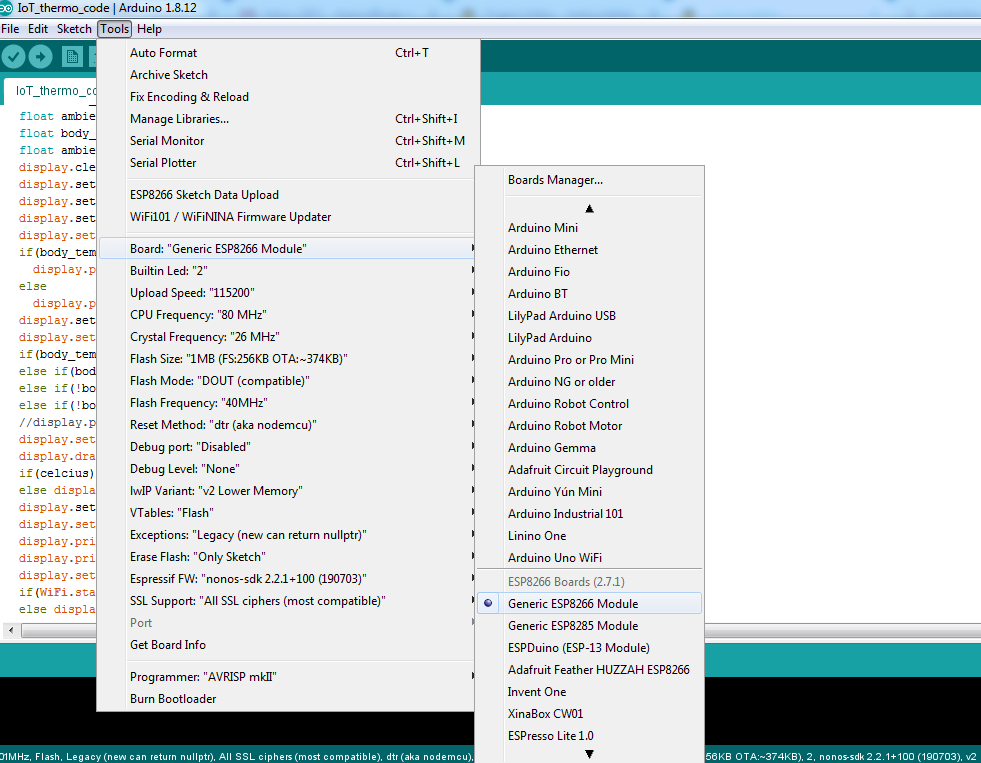This screenshot has width=981, height=763.
Task: Choose Arduino Pro or Pro Mini board
Action: click(589, 360)
